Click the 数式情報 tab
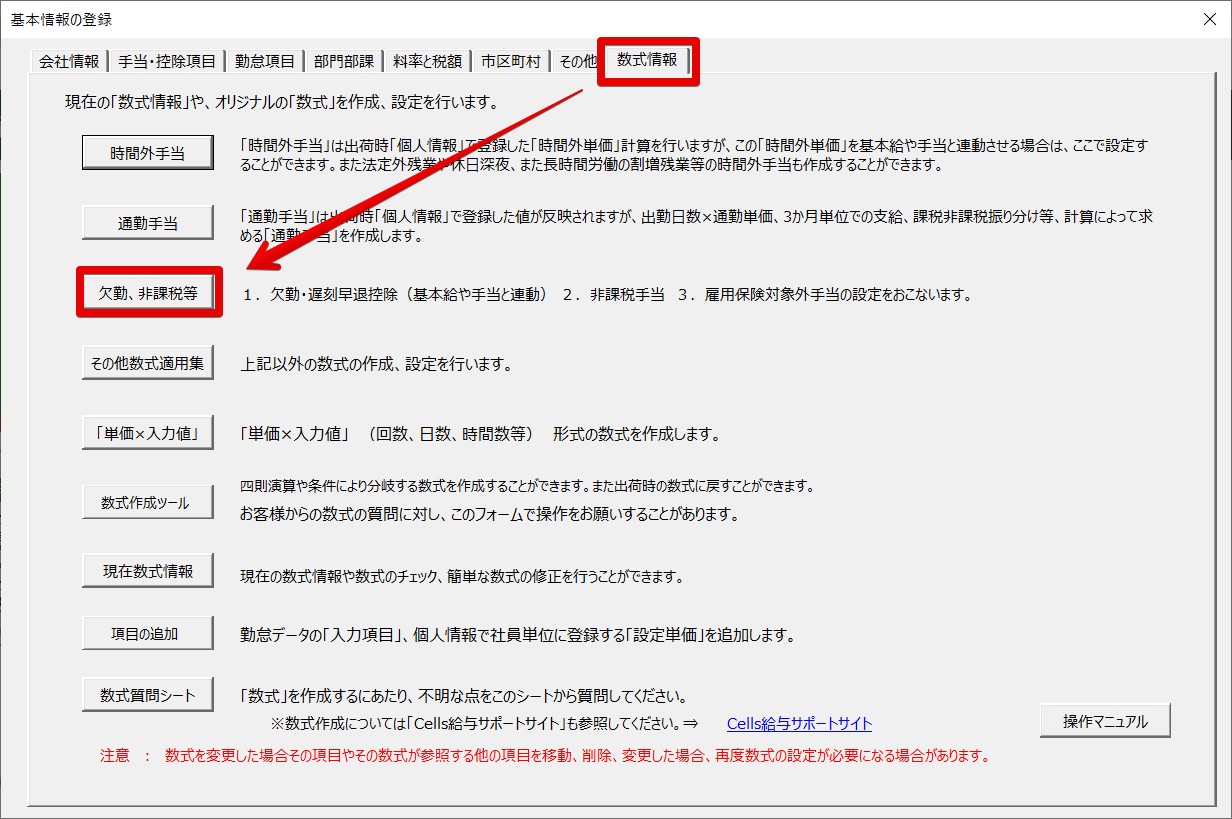1232x819 pixels. tap(647, 60)
